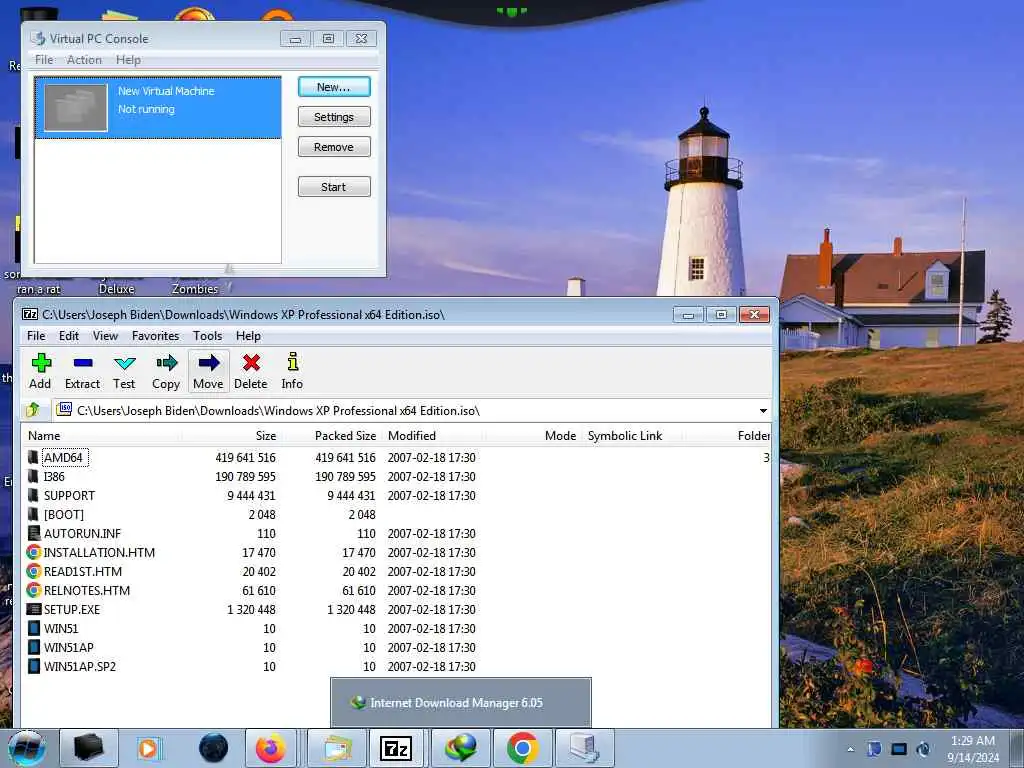Open the Help menu in 7-Zip
This screenshot has width=1024, height=768.
(248, 336)
